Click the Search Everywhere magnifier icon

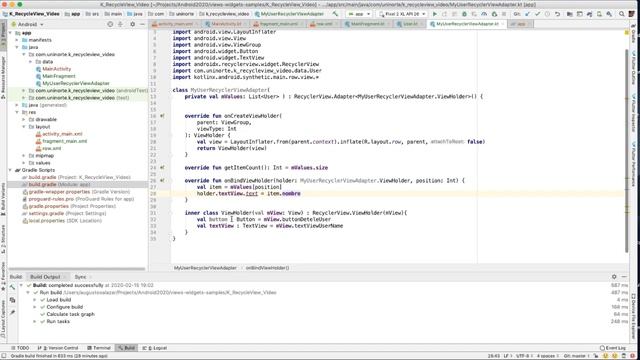[622, 14]
